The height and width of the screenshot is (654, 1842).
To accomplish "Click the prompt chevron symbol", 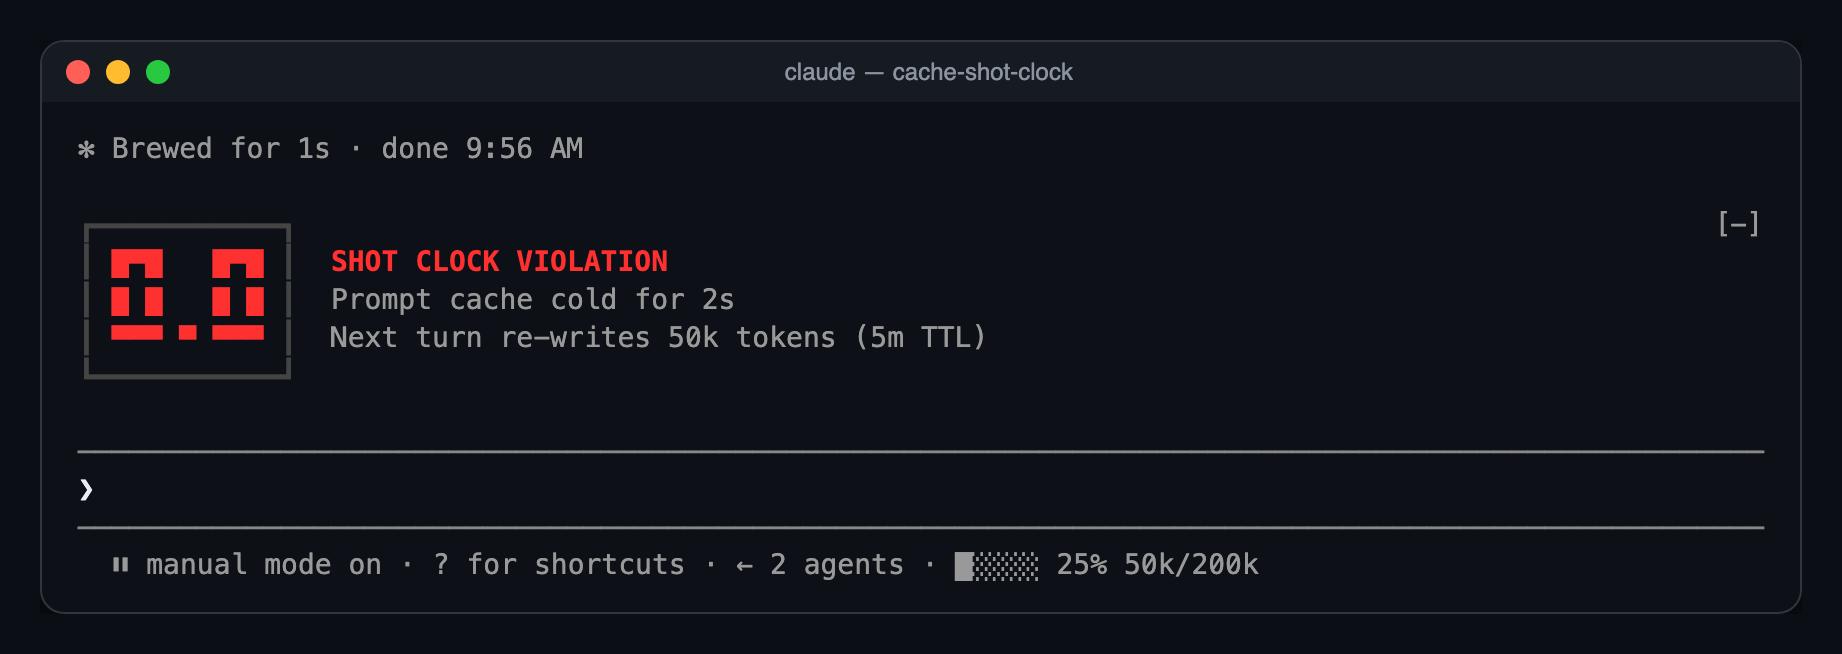I will click(x=86, y=489).
